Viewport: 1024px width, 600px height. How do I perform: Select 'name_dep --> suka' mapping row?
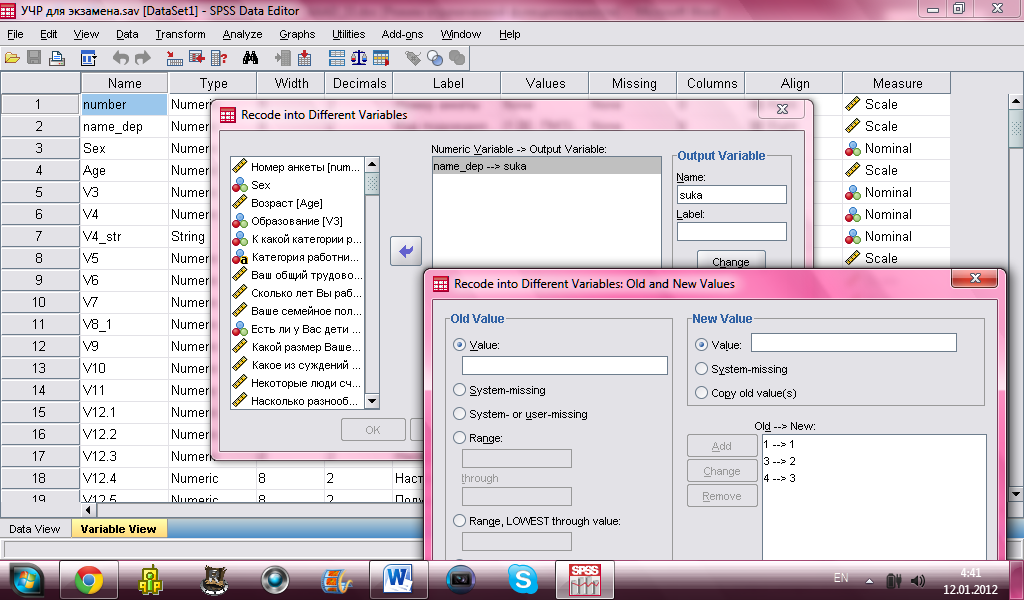click(547, 166)
